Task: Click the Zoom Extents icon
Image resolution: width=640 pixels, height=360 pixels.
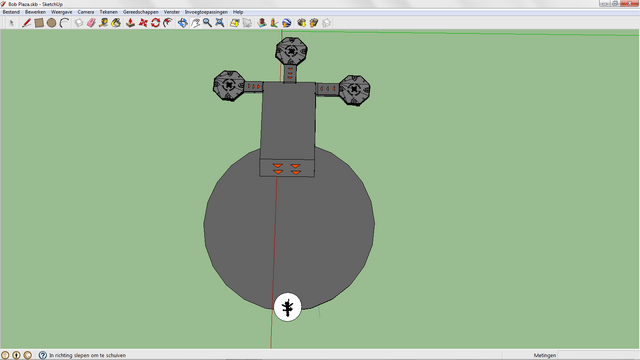Action: (x=220, y=23)
